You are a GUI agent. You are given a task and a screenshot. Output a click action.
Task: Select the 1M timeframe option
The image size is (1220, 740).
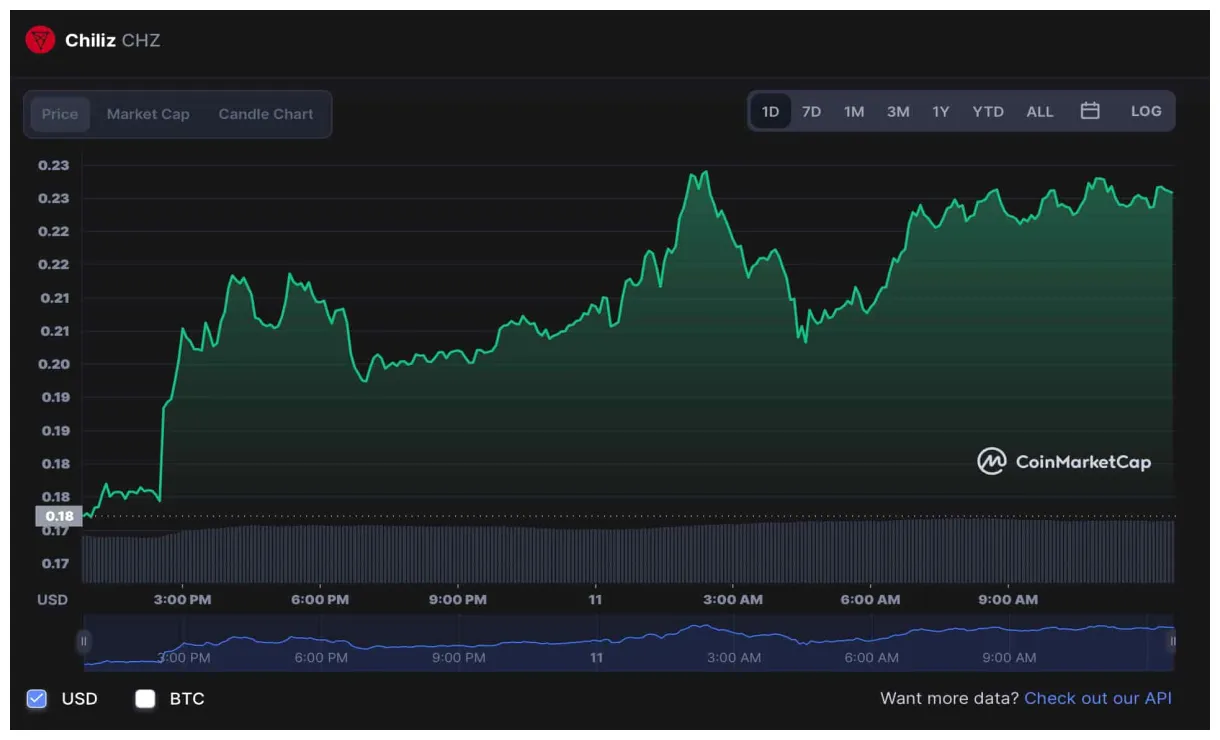coord(853,111)
